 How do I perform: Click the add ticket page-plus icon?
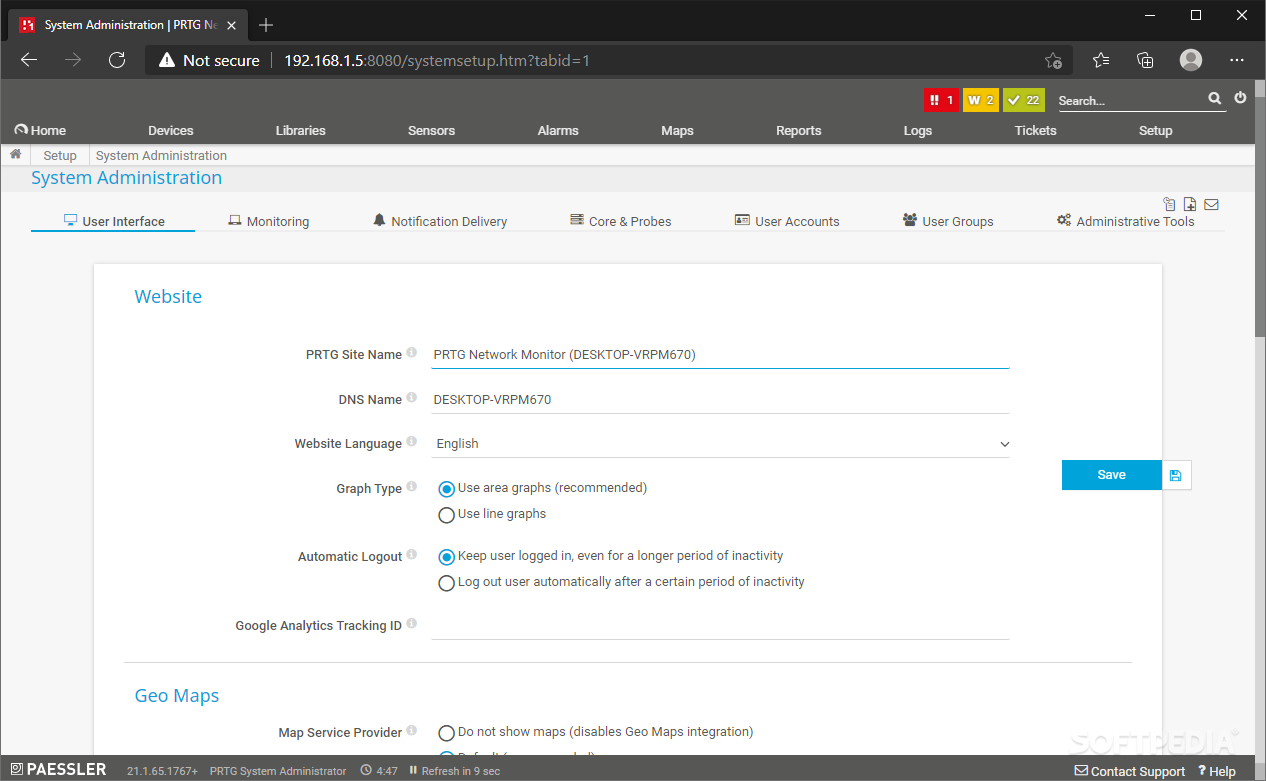click(x=1190, y=204)
